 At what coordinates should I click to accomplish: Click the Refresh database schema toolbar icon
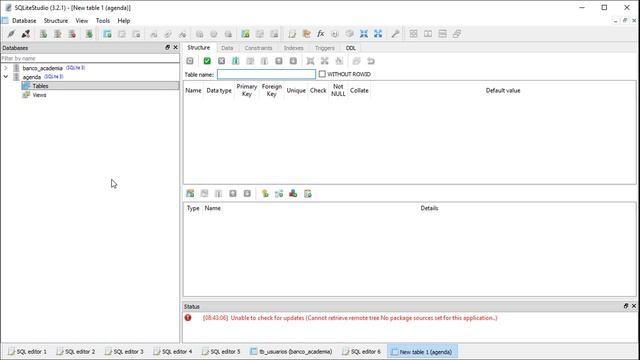(89, 34)
